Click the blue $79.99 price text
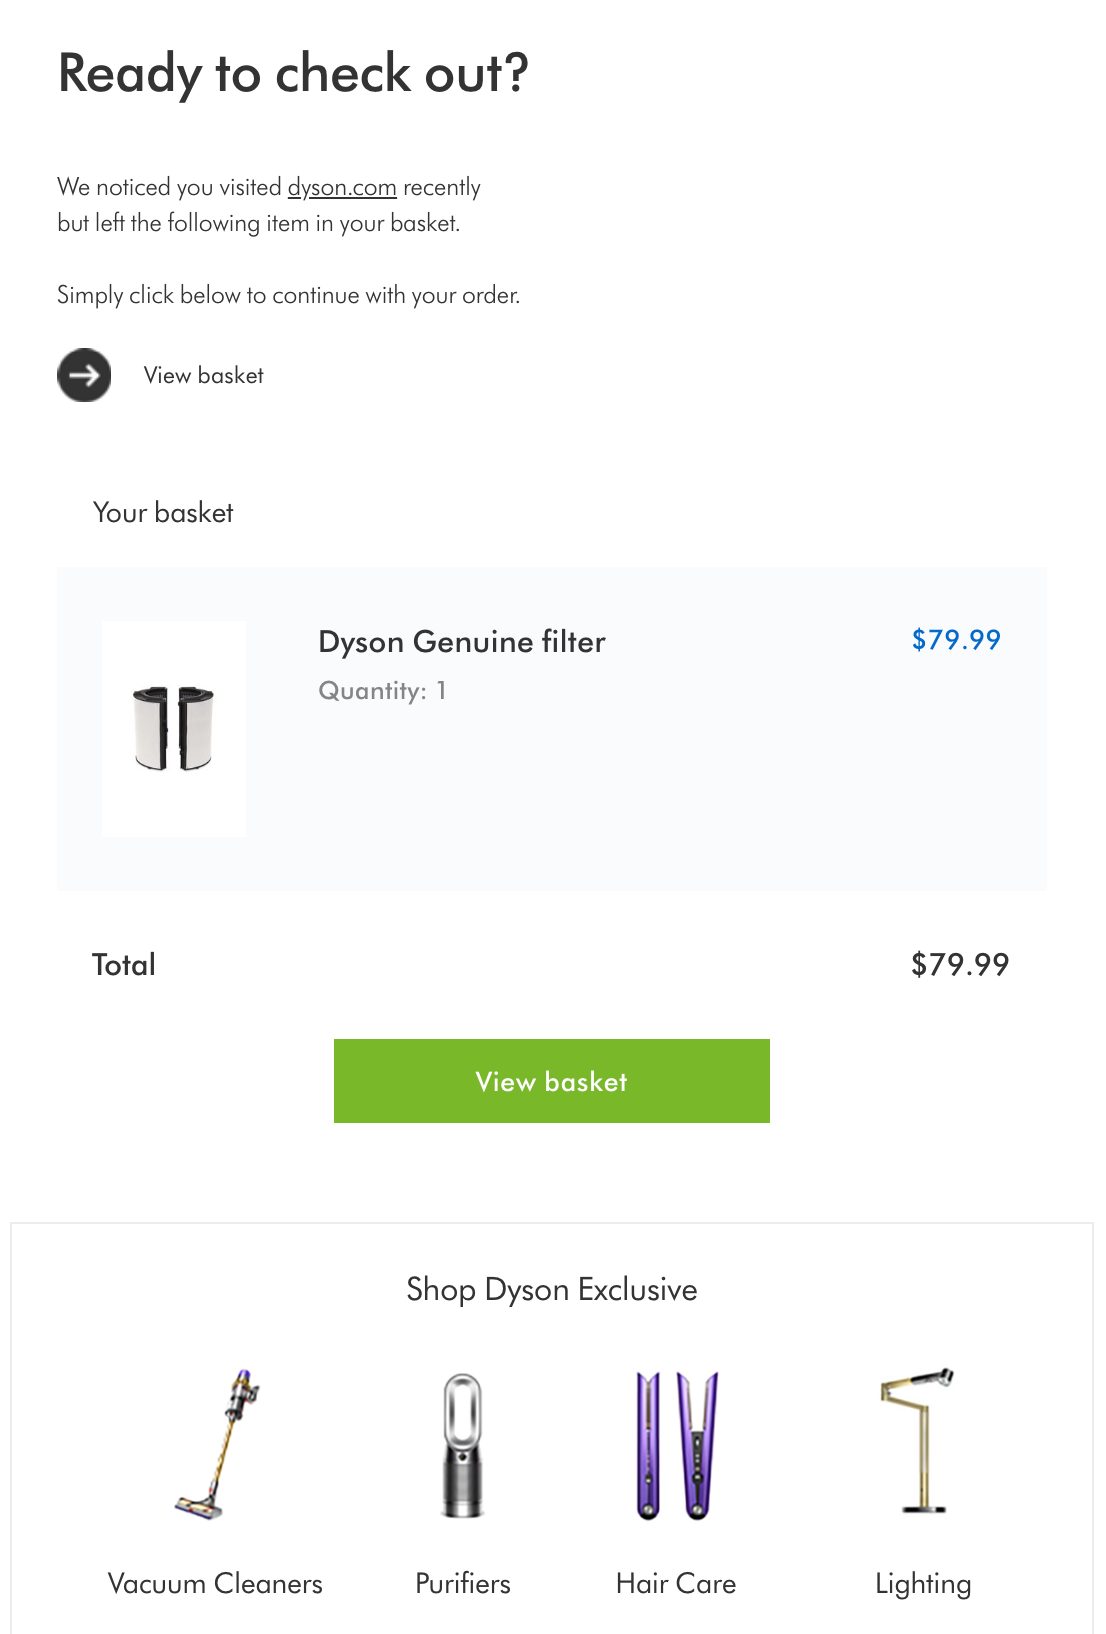Viewport: 1106px width, 1634px height. (x=956, y=639)
